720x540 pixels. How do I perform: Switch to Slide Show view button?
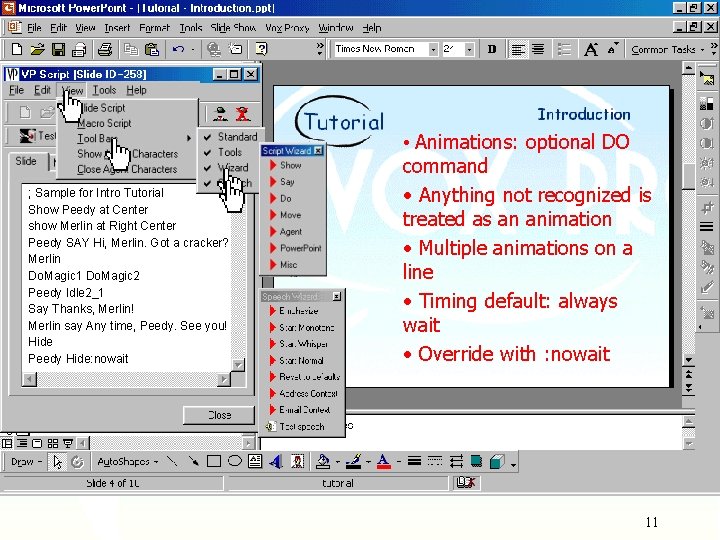tap(68, 444)
